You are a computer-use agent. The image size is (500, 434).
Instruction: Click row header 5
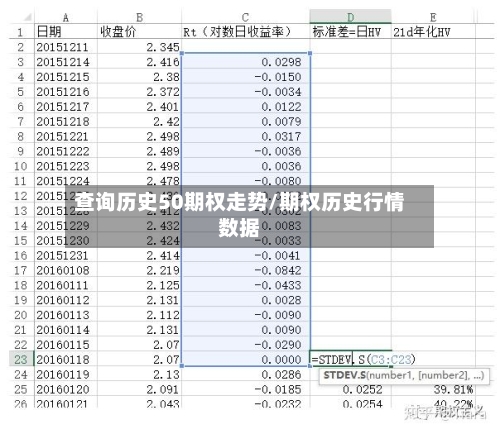21,92
